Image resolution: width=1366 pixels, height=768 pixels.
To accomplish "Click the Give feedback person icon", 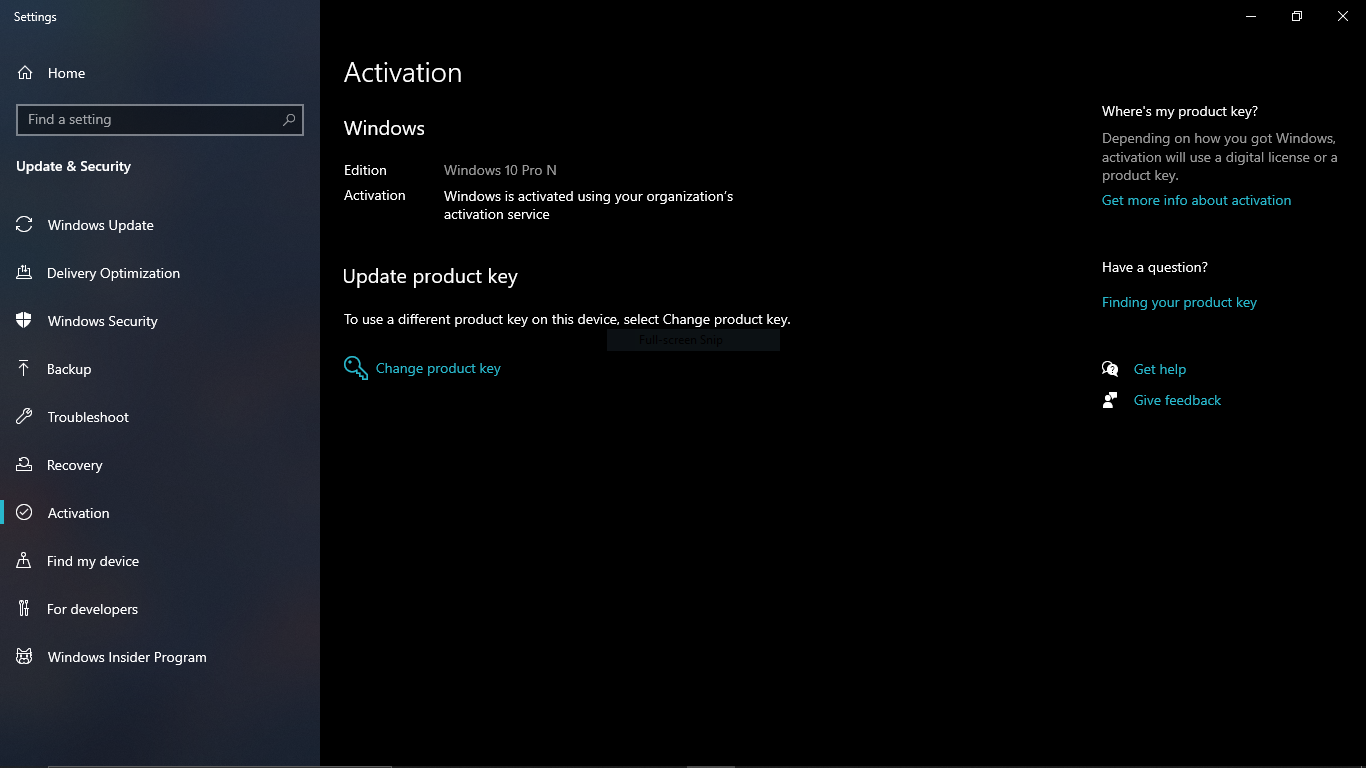I will click(x=1110, y=400).
